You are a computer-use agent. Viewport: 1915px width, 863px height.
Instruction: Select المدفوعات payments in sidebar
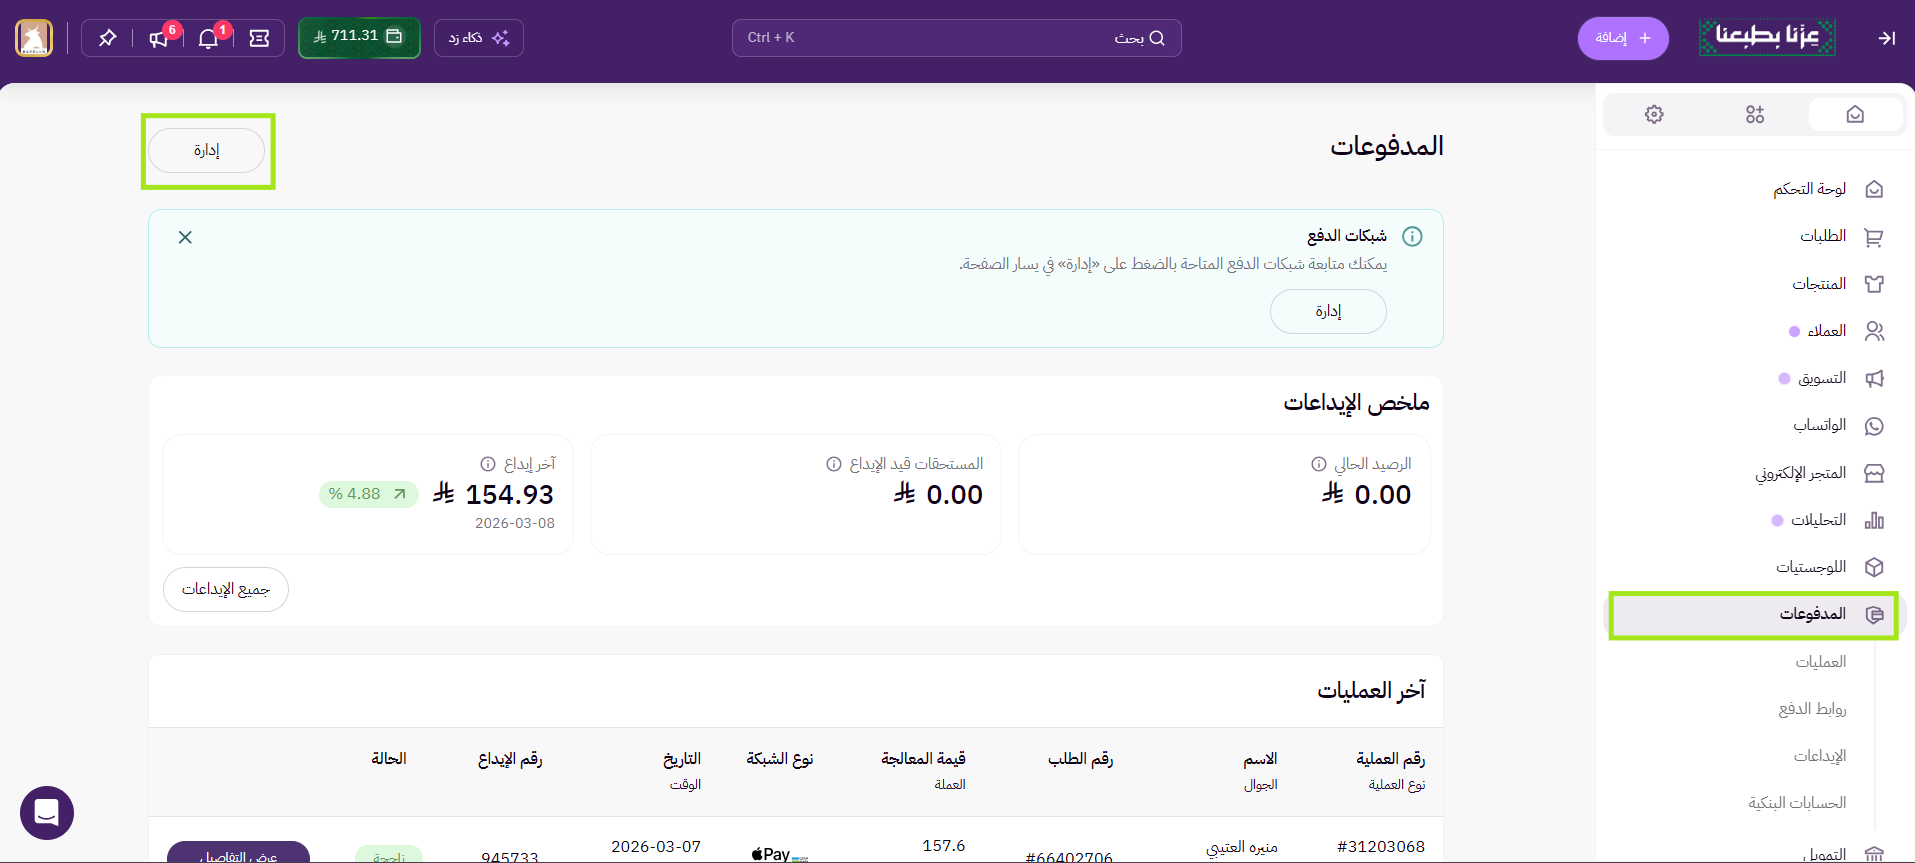click(1753, 615)
